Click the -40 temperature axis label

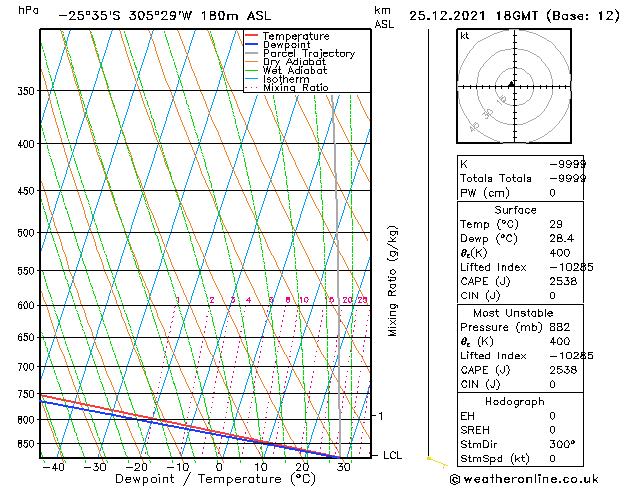coord(53,467)
